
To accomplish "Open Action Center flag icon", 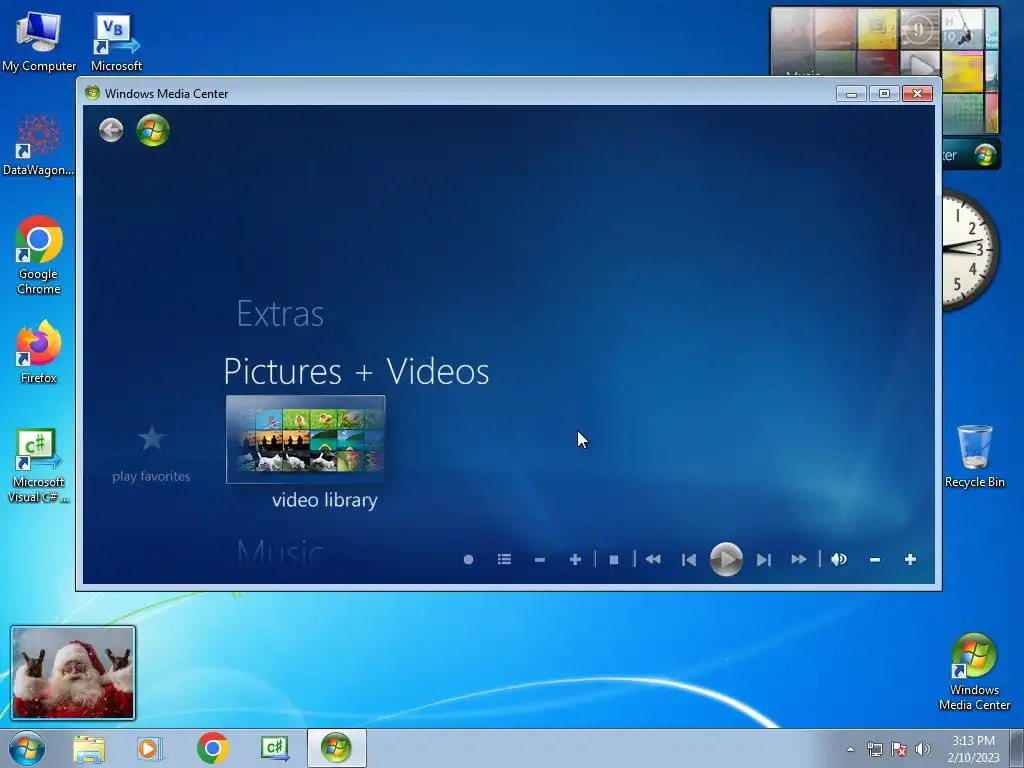I will 899,749.
